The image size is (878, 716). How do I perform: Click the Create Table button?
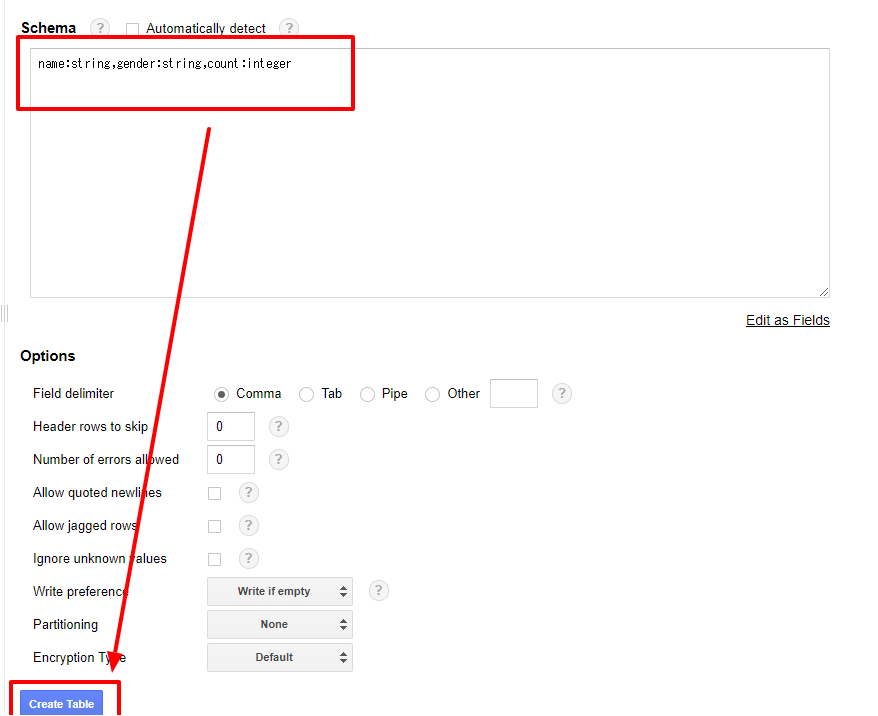[x=62, y=704]
